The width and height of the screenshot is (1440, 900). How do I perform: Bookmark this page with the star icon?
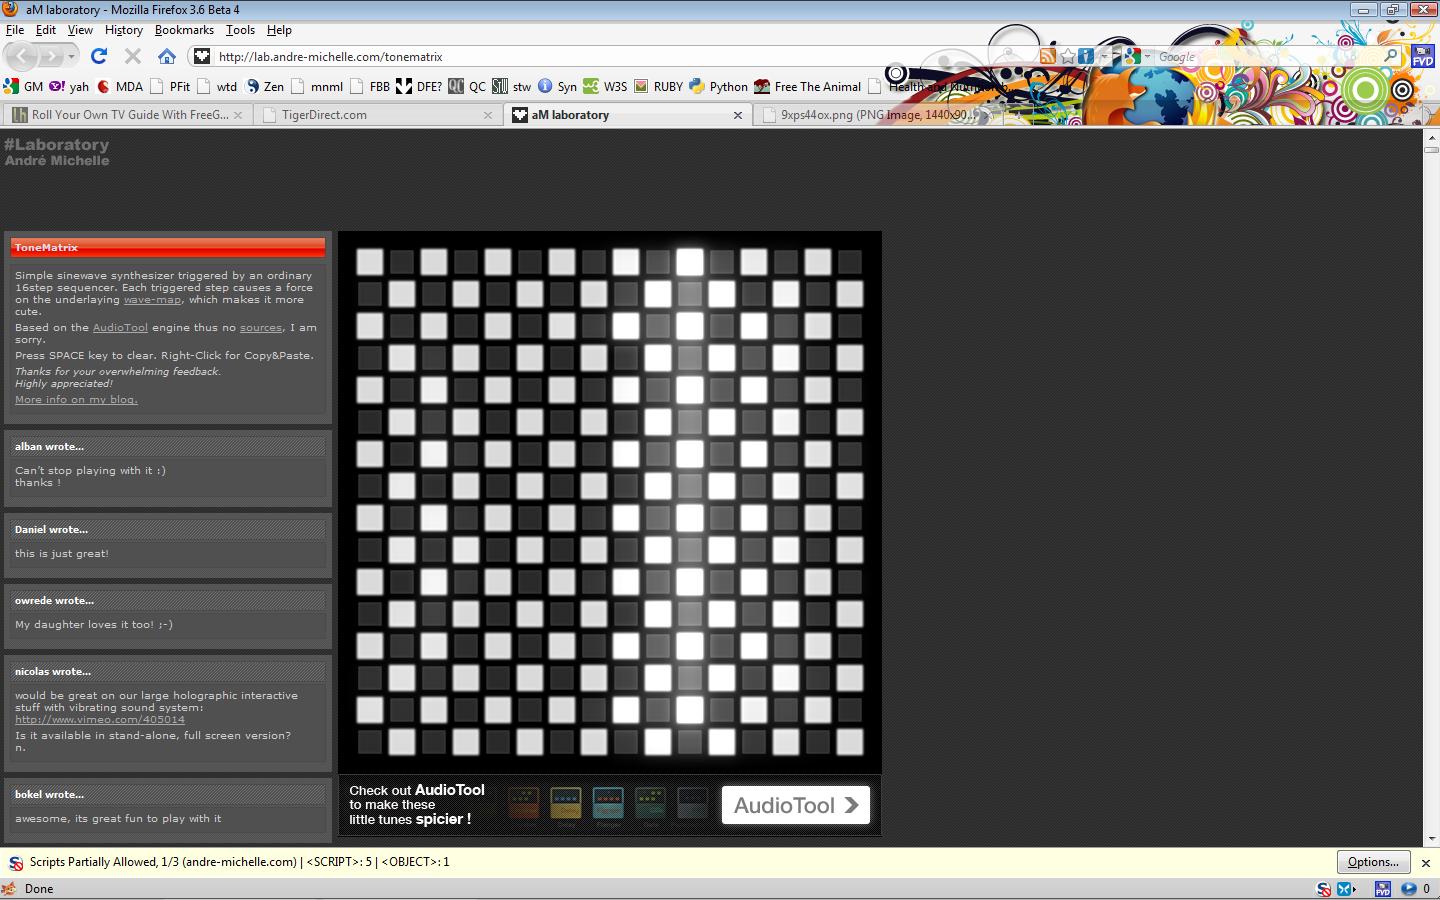(1067, 57)
